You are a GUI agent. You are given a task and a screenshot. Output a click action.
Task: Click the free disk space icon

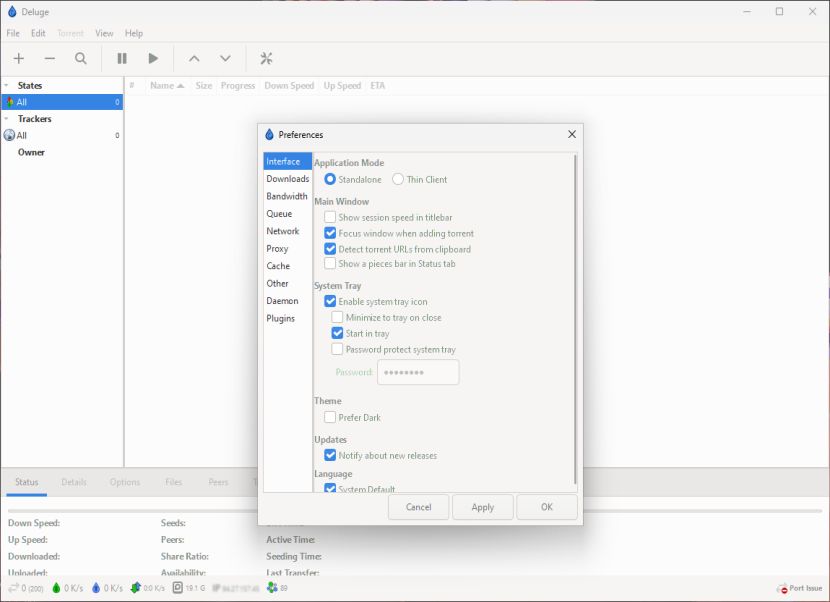pyautogui.click(x=177, y=588)
